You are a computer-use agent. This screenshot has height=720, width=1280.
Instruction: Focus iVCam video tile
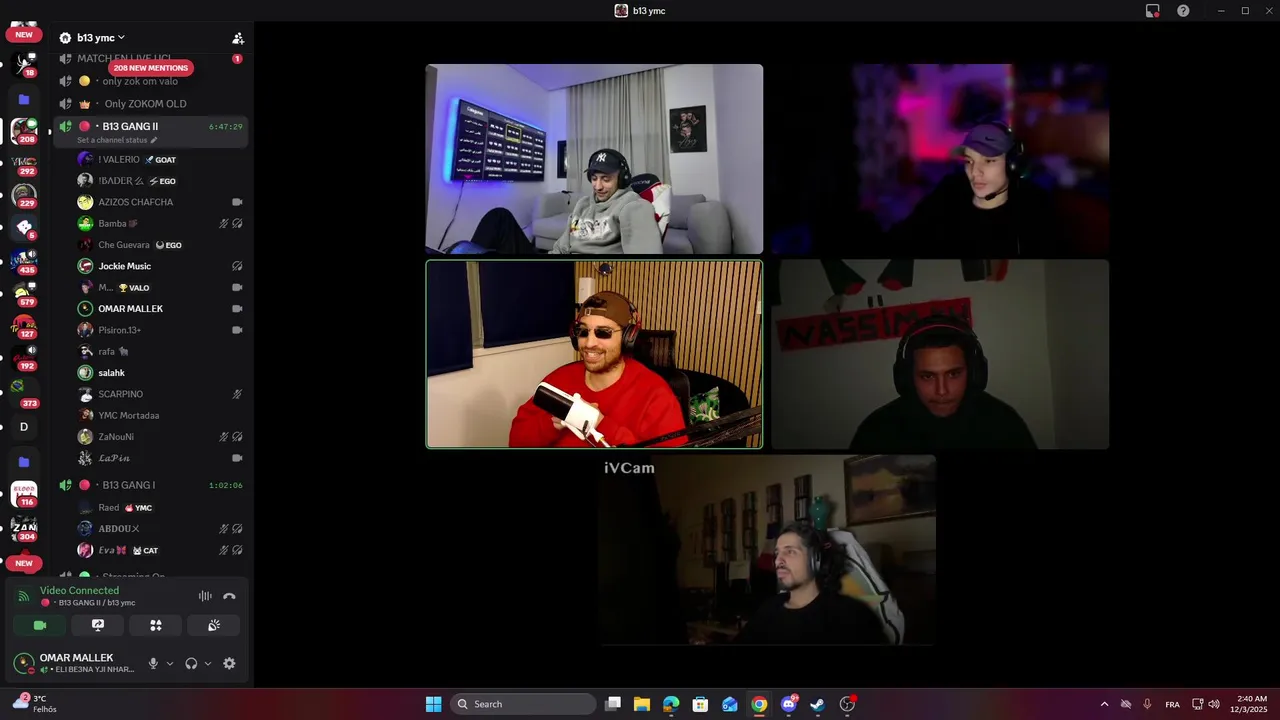tap(768, 550)
